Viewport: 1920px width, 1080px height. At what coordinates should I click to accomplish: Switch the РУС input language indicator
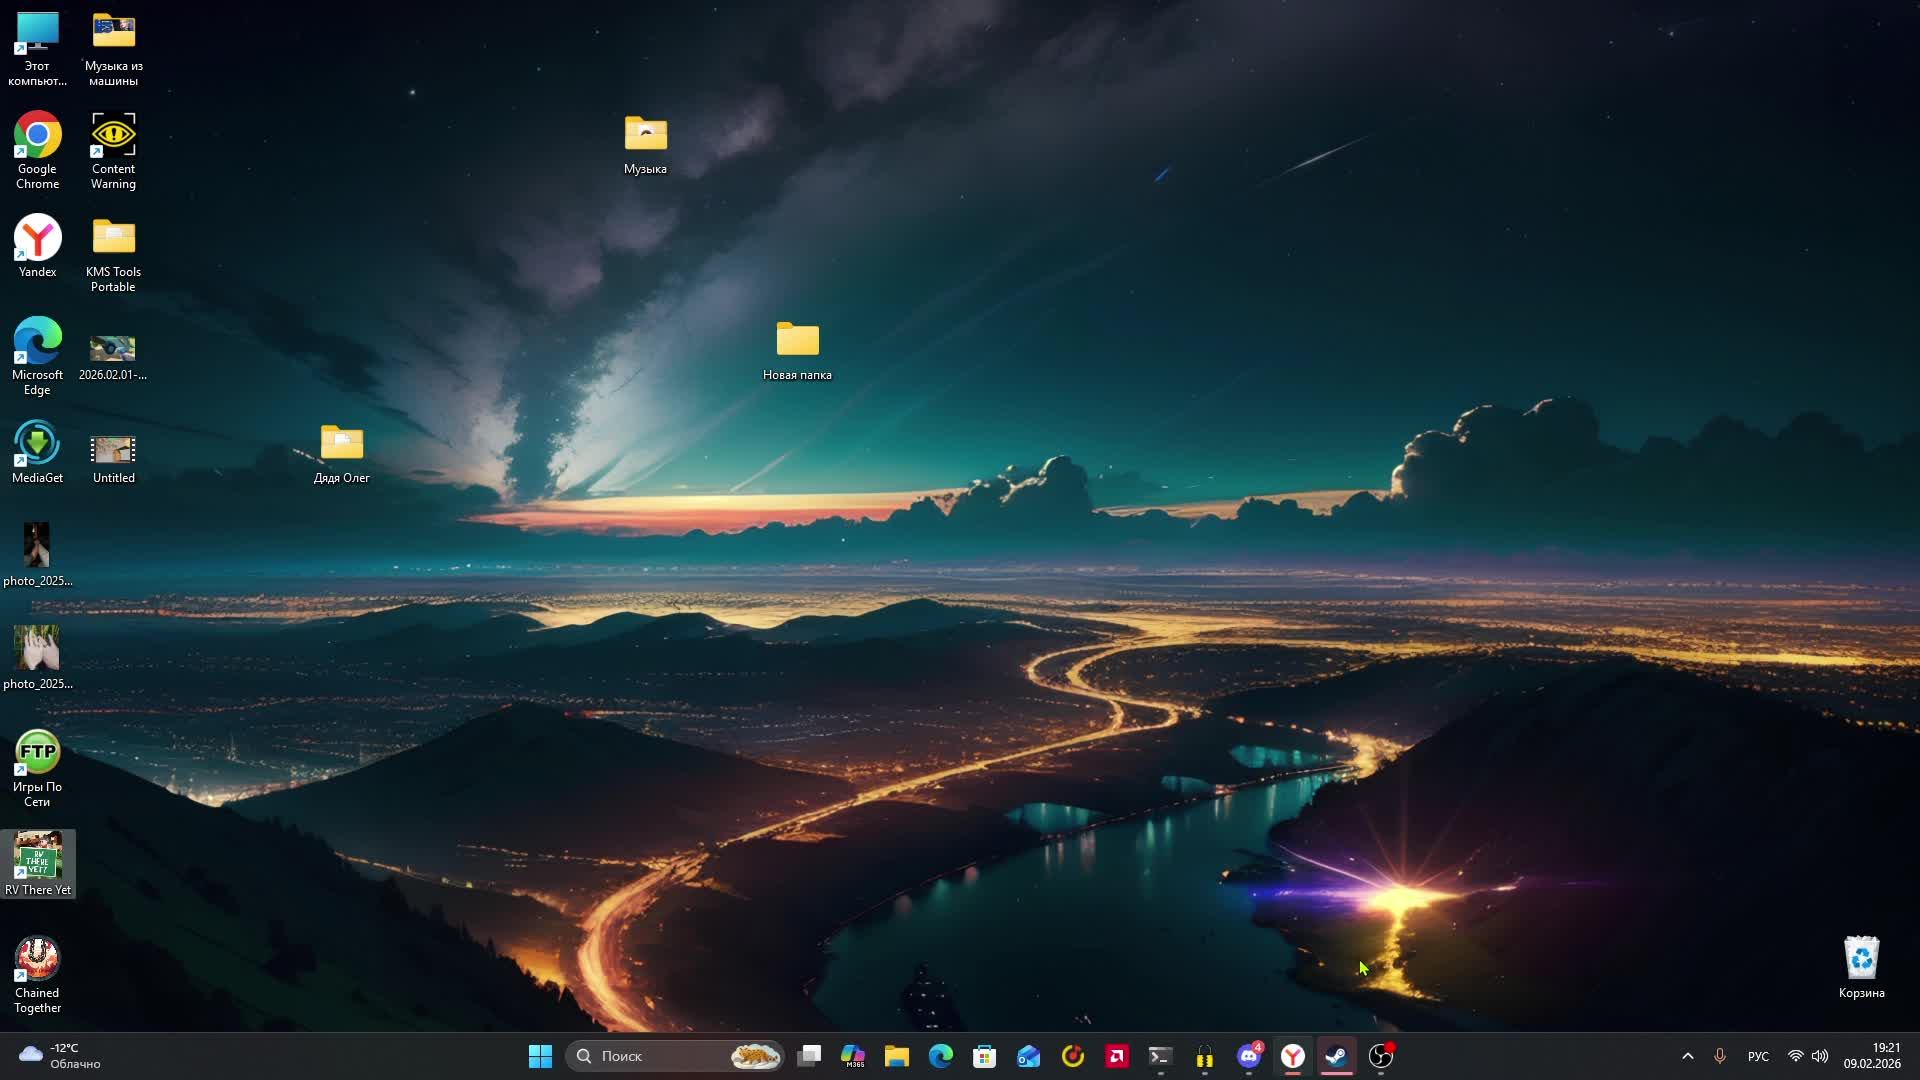coord(1758,1056)
